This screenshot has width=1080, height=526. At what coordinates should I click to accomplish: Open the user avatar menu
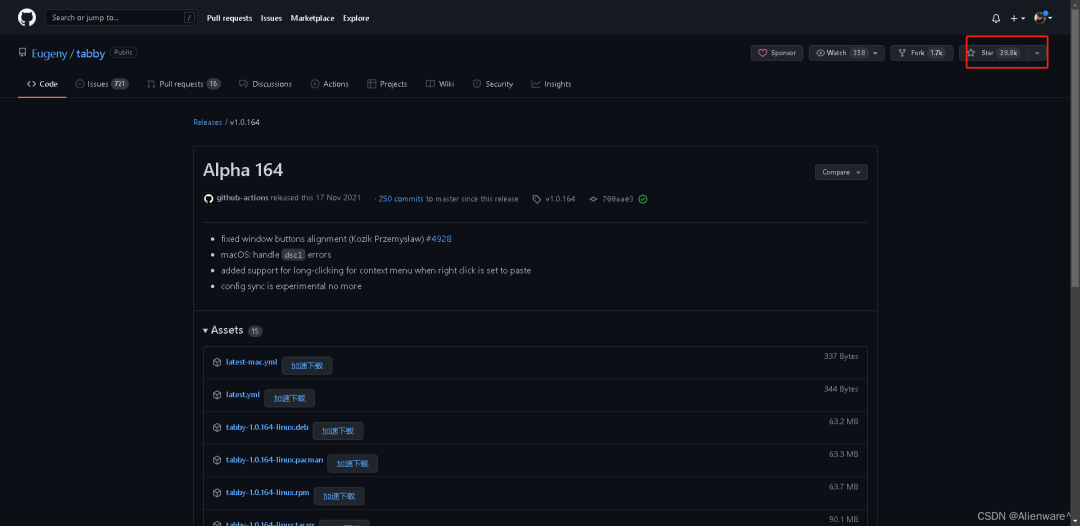click(1042, 18)
